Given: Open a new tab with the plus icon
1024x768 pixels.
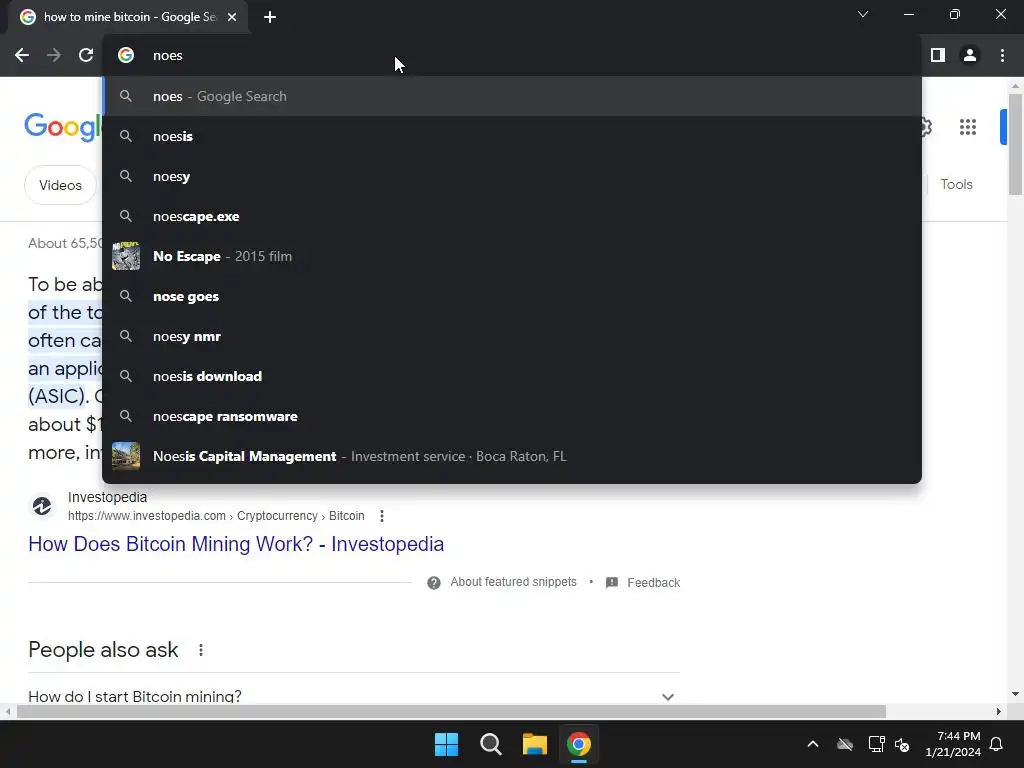Looking at the screenshot, I should (270, 17).
